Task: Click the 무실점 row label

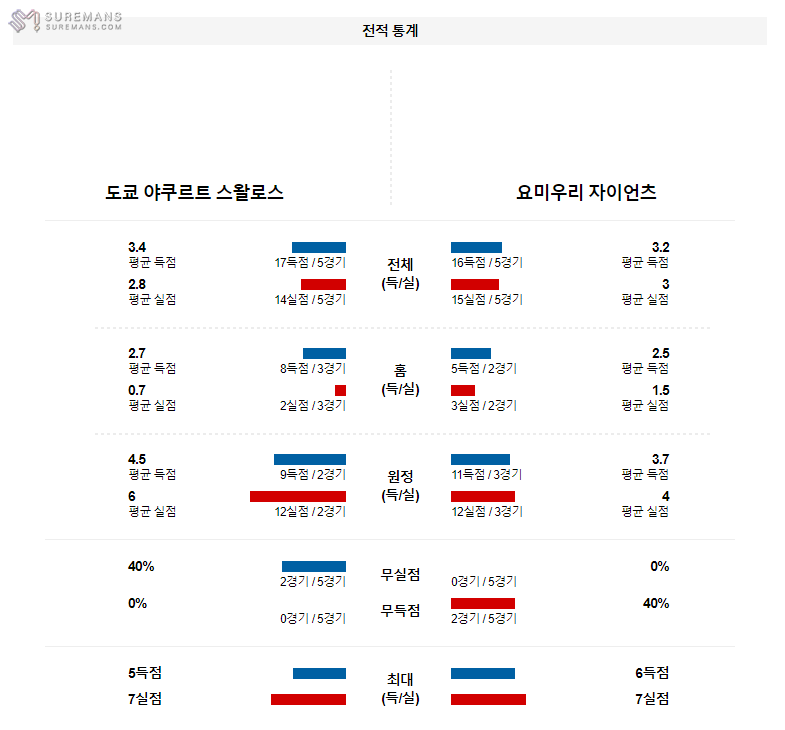Action: (400, 575)
